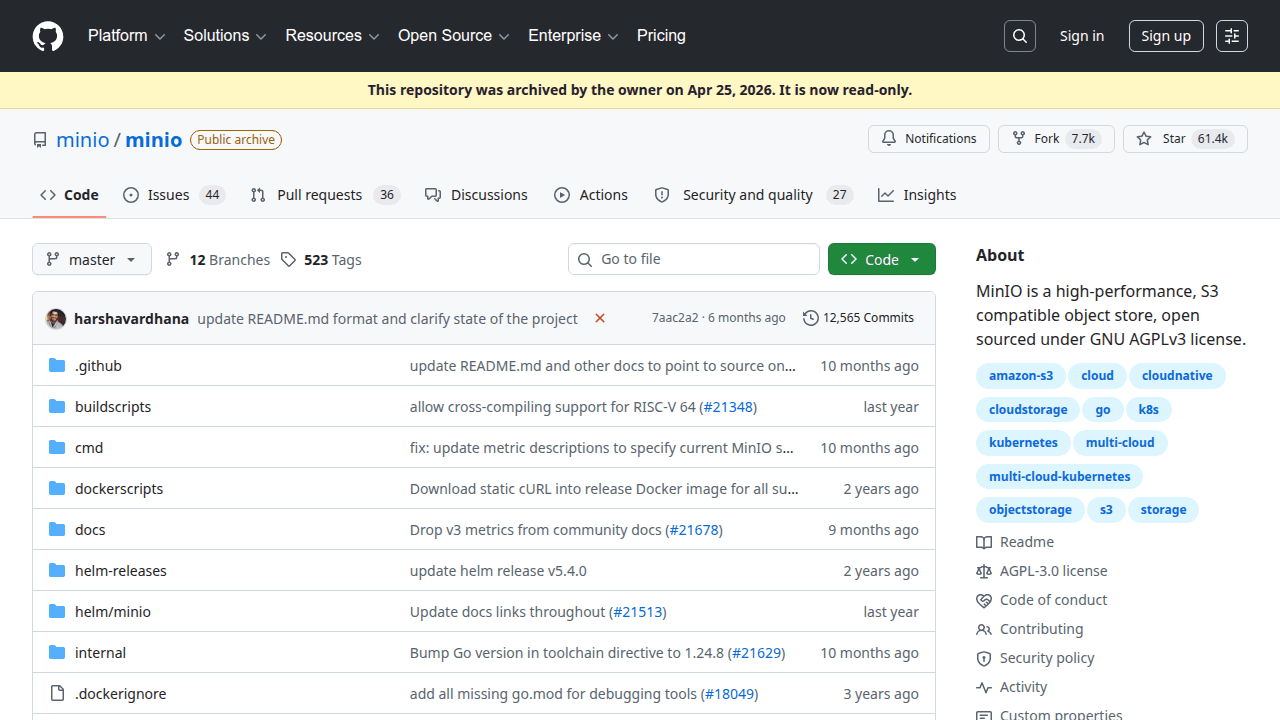
Task: Open the docs folder
Action: [90, 530]
